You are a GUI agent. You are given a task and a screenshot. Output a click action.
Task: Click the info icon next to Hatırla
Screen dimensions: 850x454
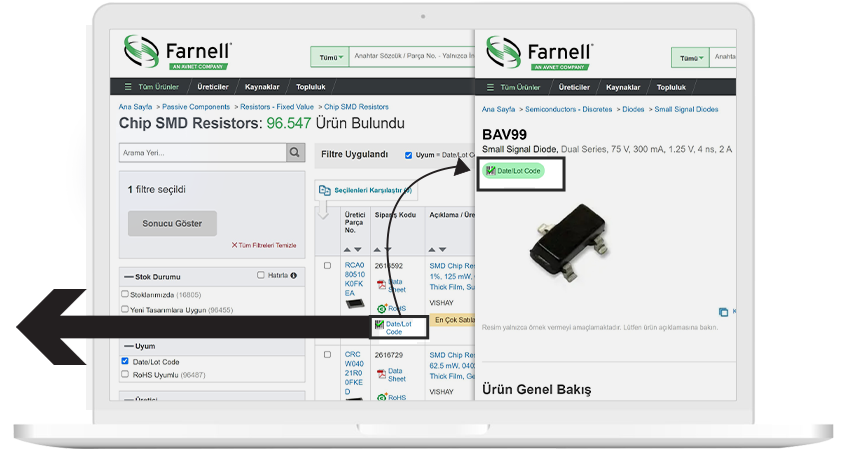(x=293, y=276)
